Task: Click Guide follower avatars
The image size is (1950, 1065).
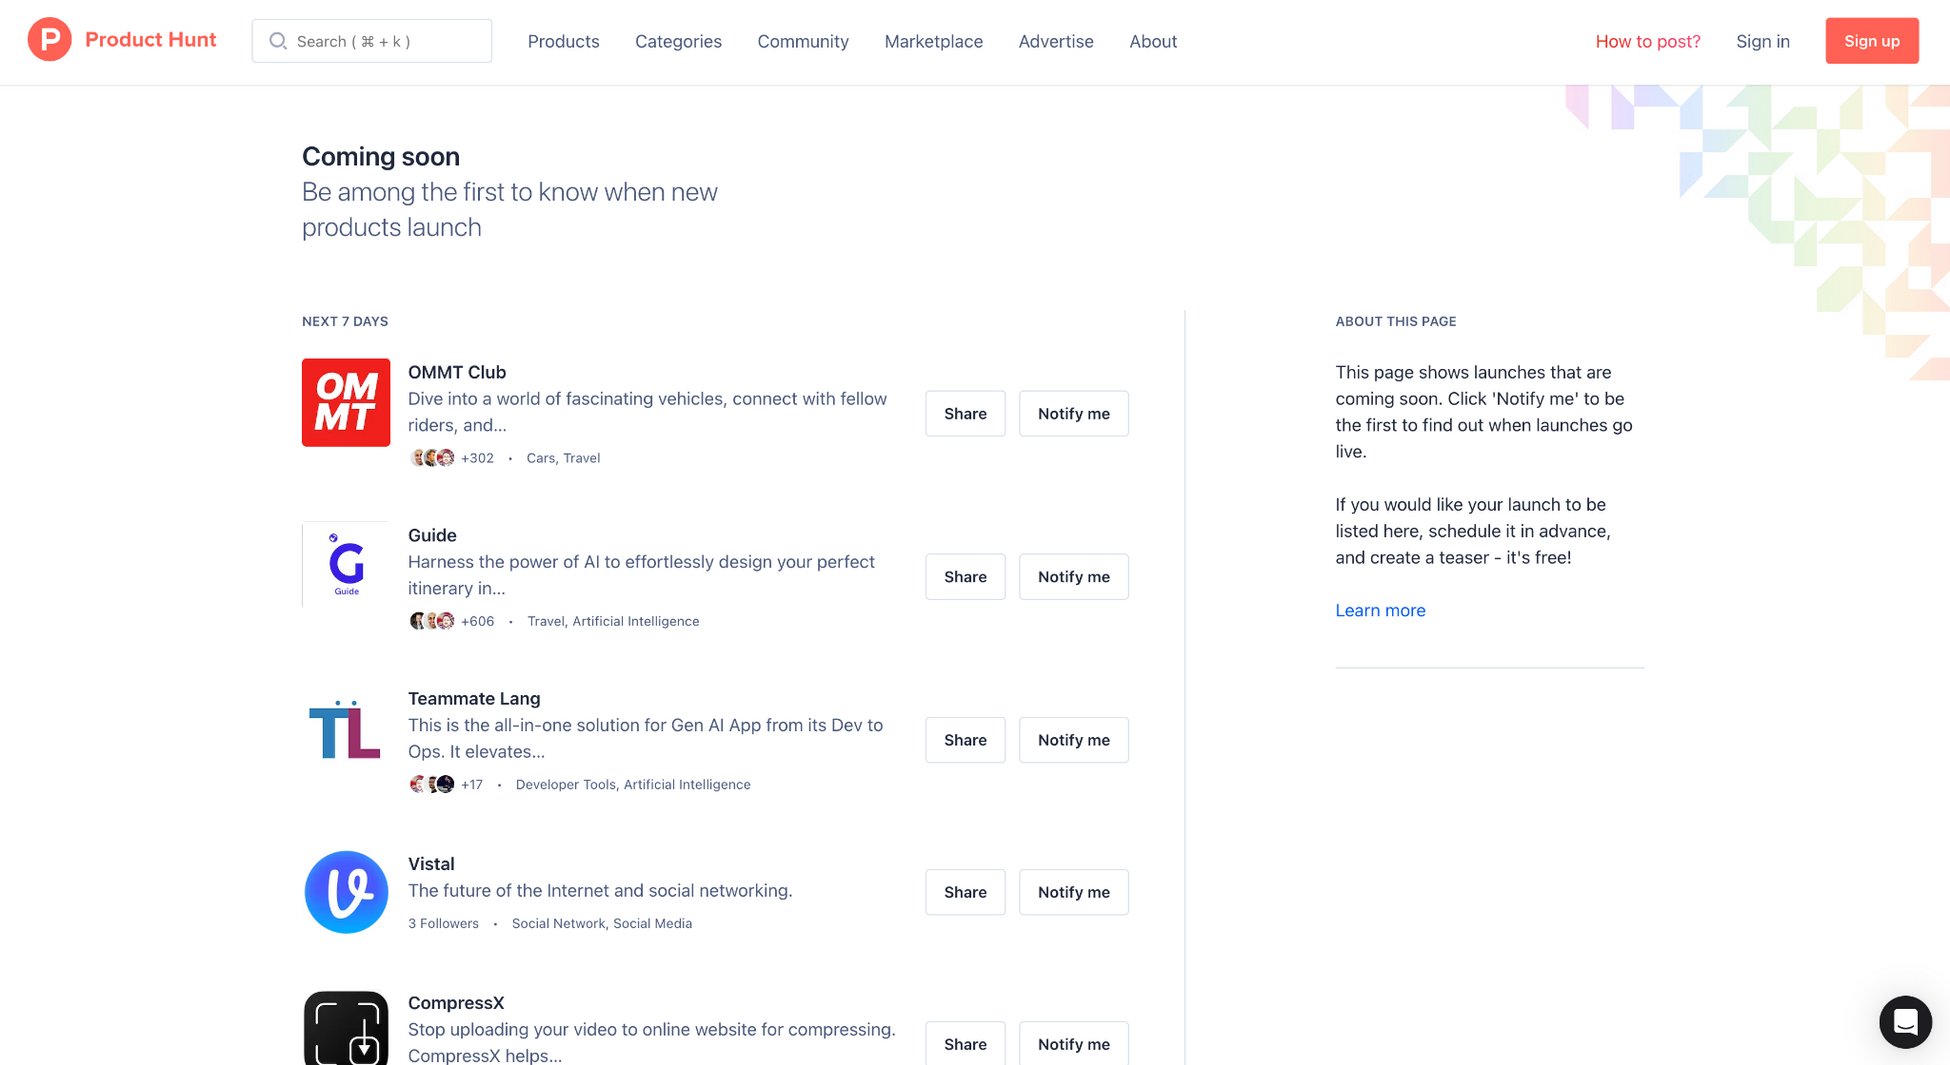Action: click(x=432, y=621)
